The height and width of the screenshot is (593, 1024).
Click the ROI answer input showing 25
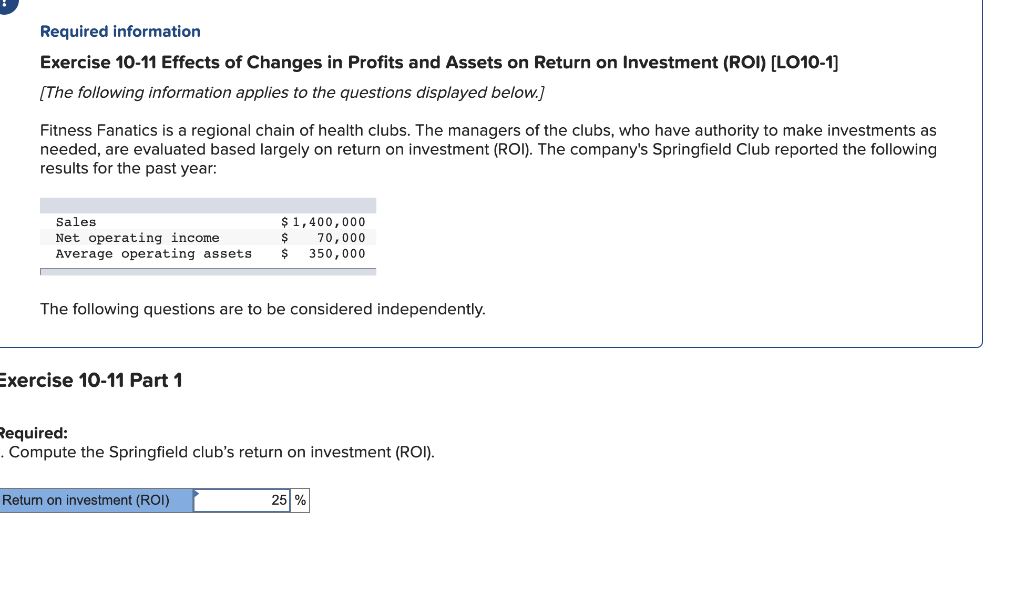pyautogui.click(x=242, y=500)
